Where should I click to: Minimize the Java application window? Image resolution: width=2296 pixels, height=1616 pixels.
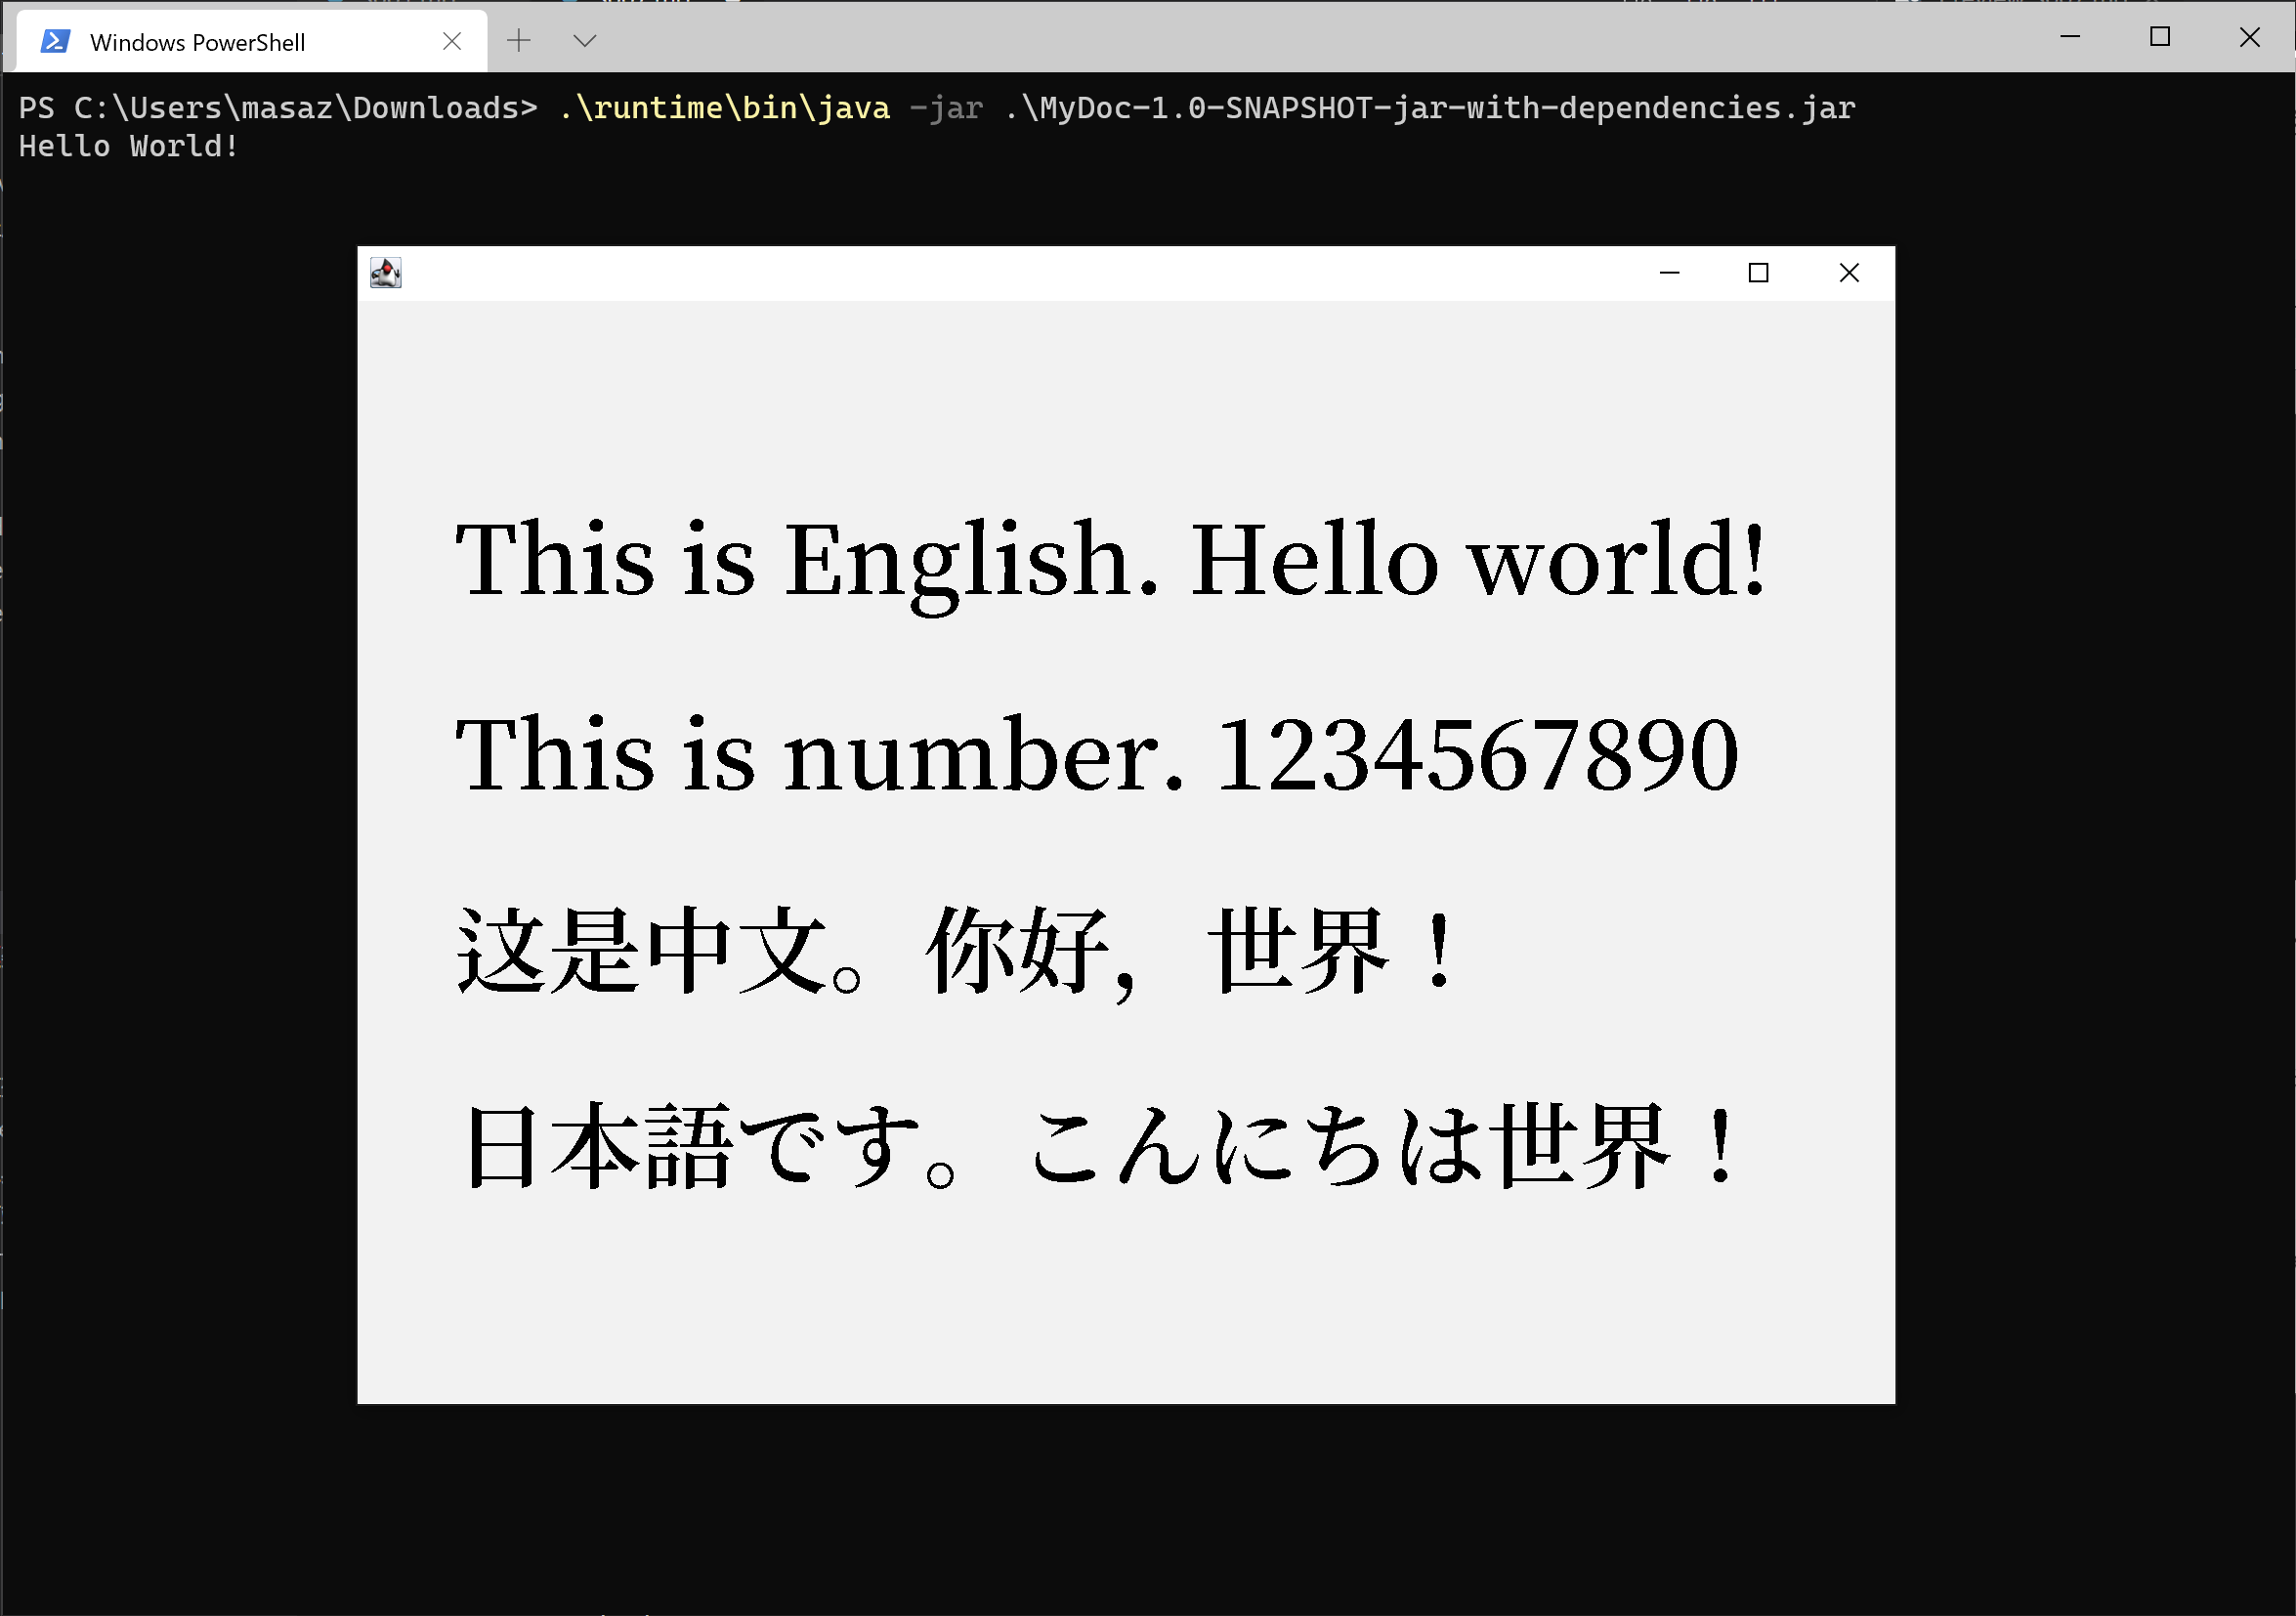click(1669, 272)
